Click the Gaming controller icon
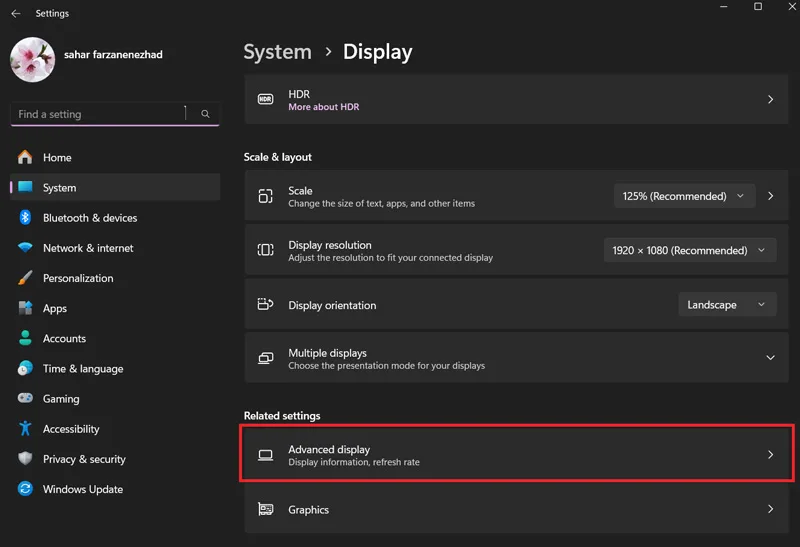800x547 pixels. pos(25,398)
